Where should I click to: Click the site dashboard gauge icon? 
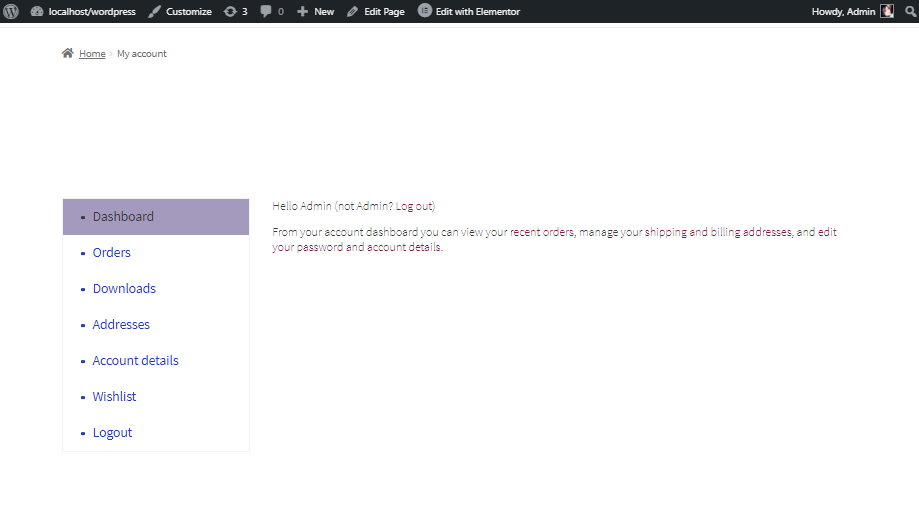[37, 11]
